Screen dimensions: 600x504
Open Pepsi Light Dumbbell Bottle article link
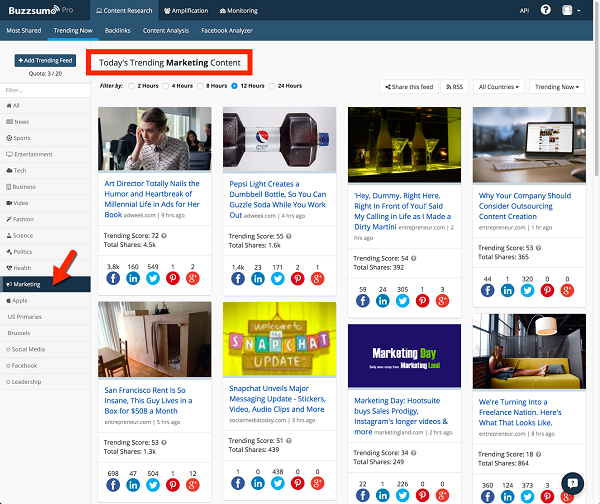tap(277, 199)
